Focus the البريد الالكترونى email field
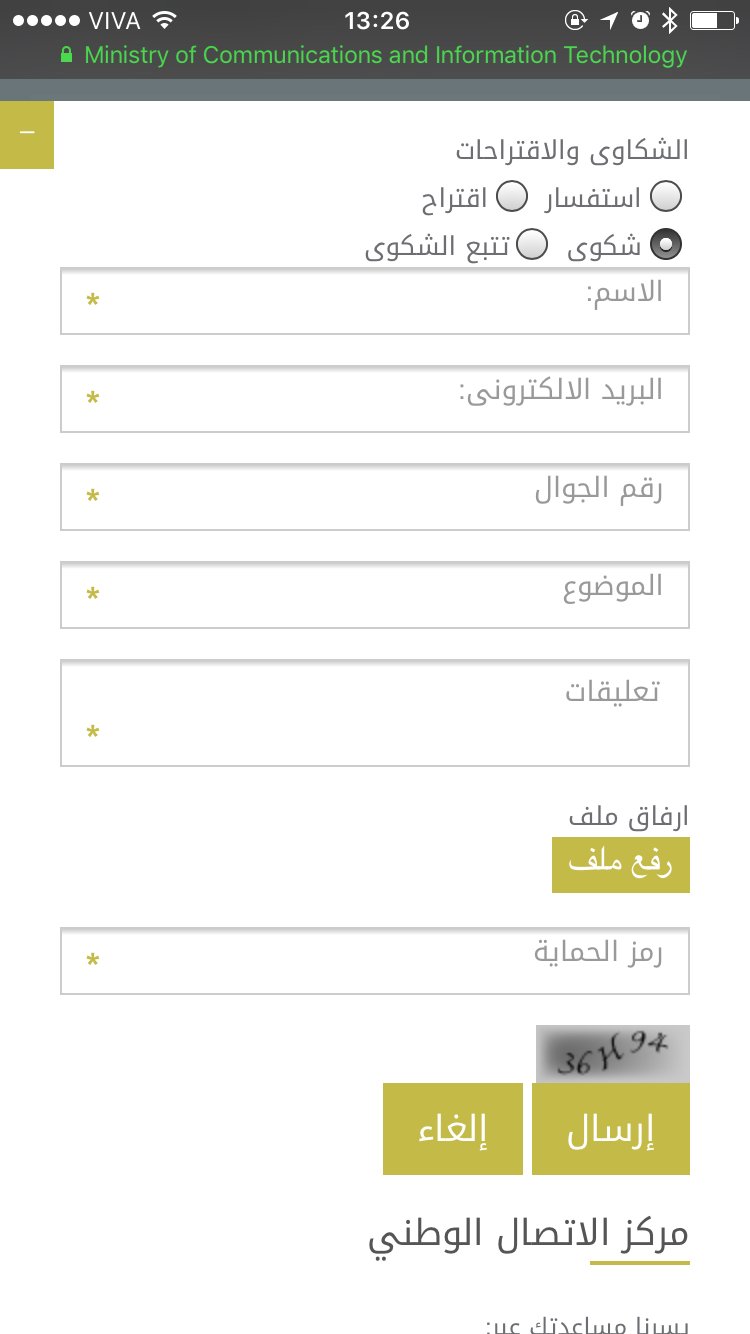 (375, 399)
